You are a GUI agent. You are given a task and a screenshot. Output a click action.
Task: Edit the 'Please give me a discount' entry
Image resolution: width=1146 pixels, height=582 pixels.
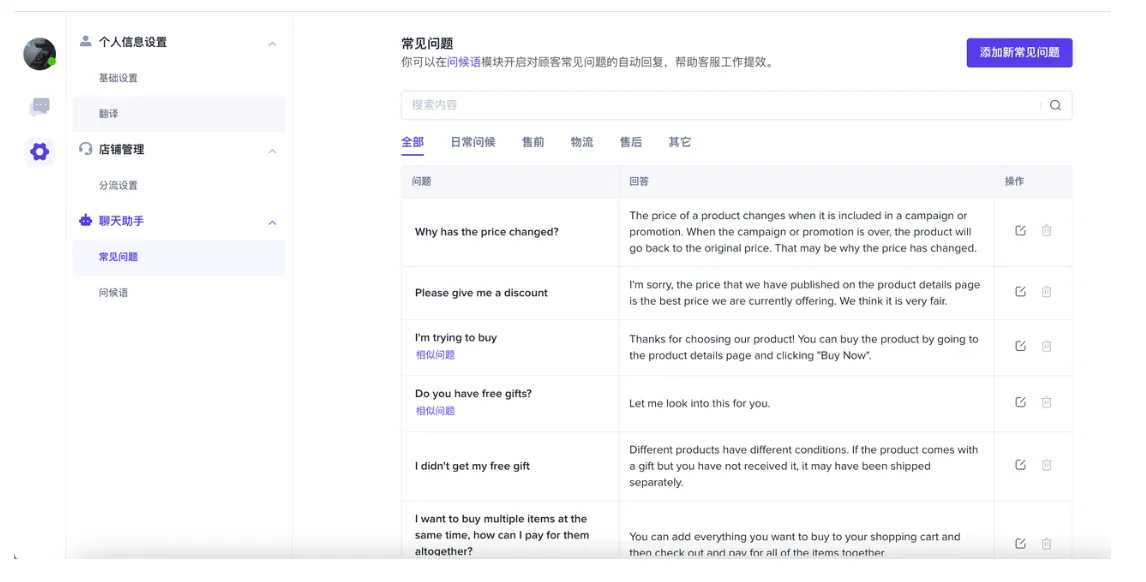click(1020, 291)
